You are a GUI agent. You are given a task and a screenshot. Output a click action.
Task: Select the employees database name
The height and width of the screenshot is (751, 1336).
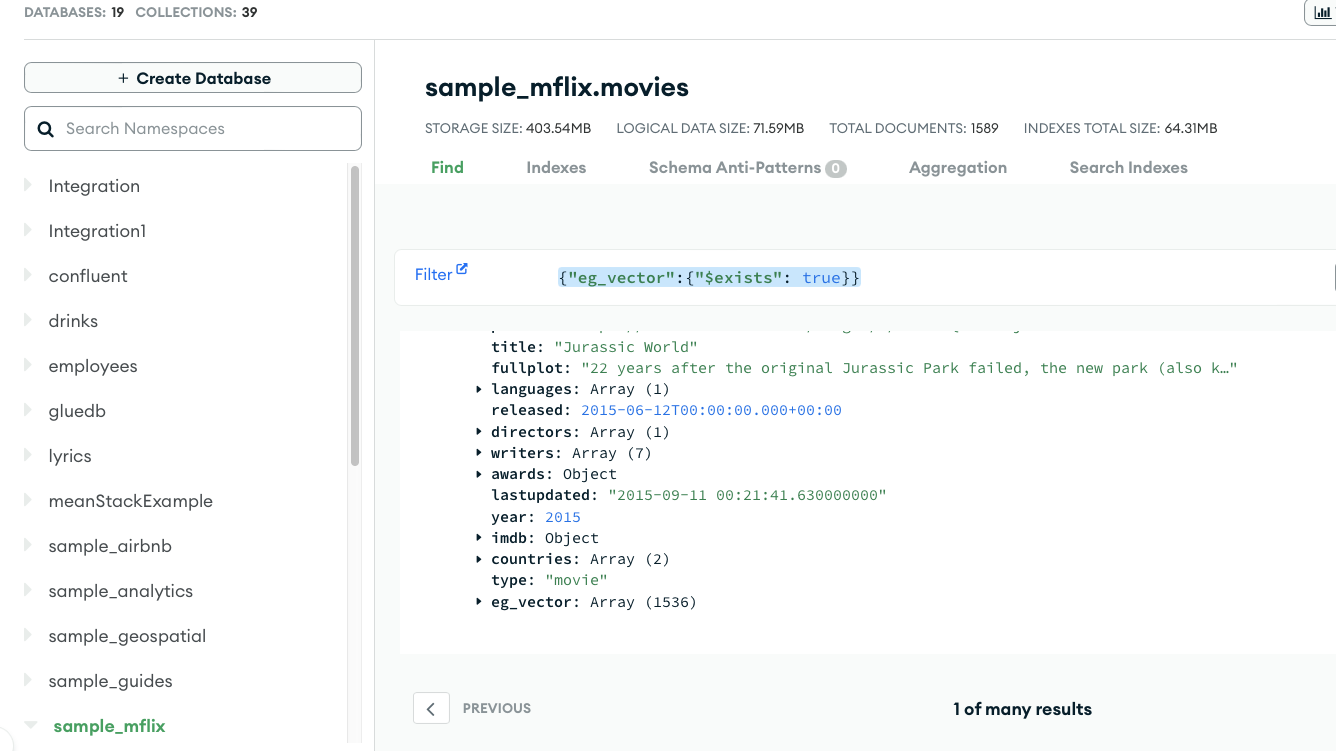click(x=93, y=366)
